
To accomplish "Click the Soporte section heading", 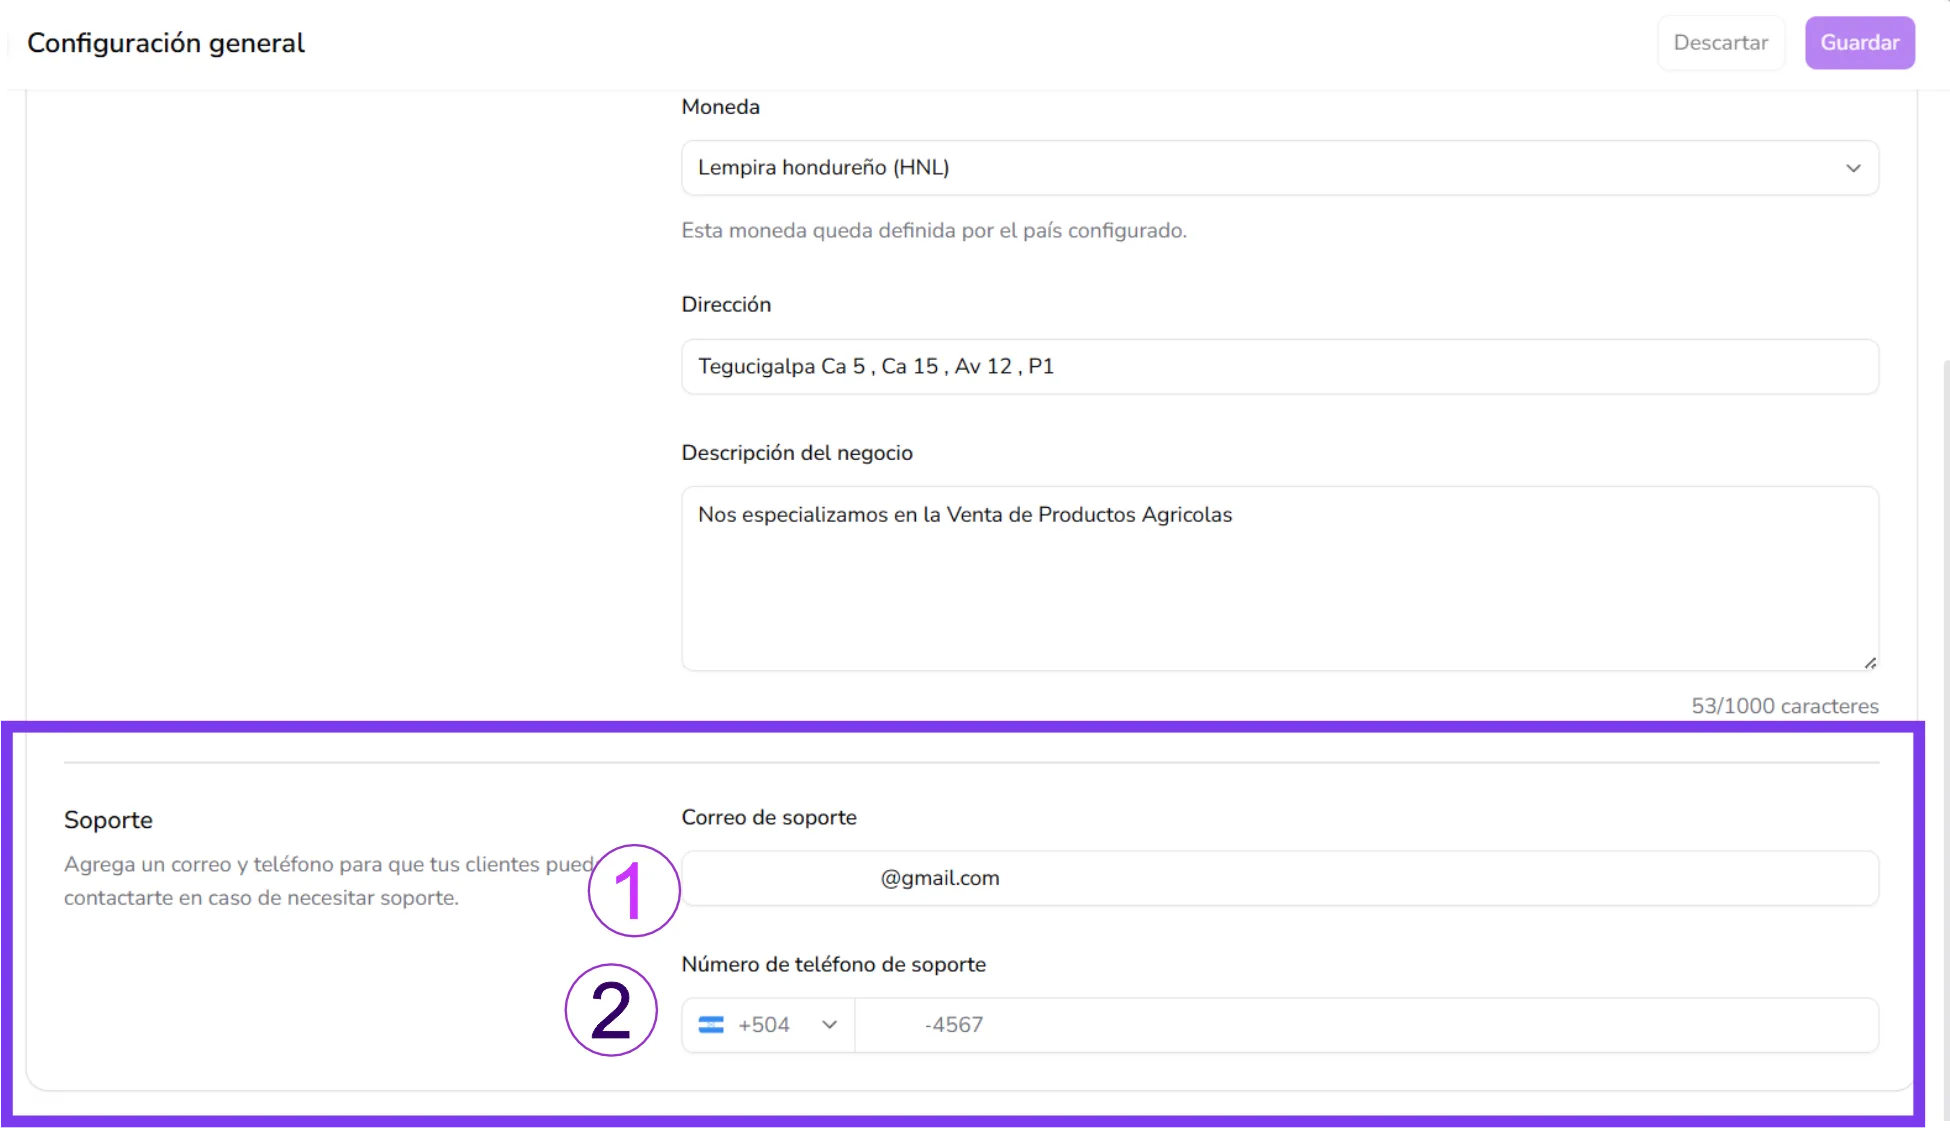I will (108, 820).
